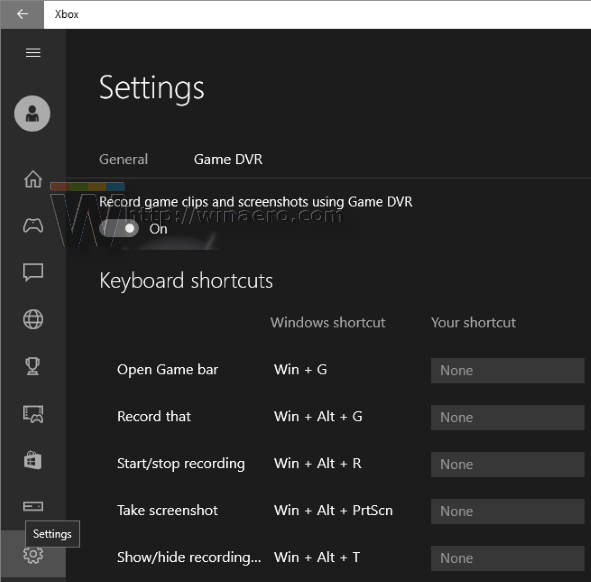This screenshot has width=591, height=582.
Task: Open the user profile avatar
Action: 32,113
